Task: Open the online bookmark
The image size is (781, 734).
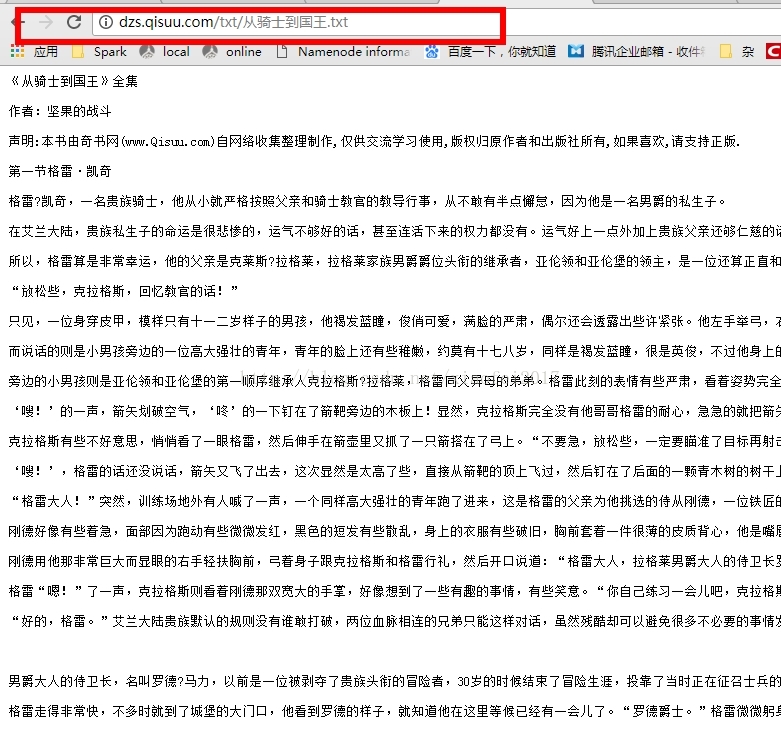Action: point(232,51)
